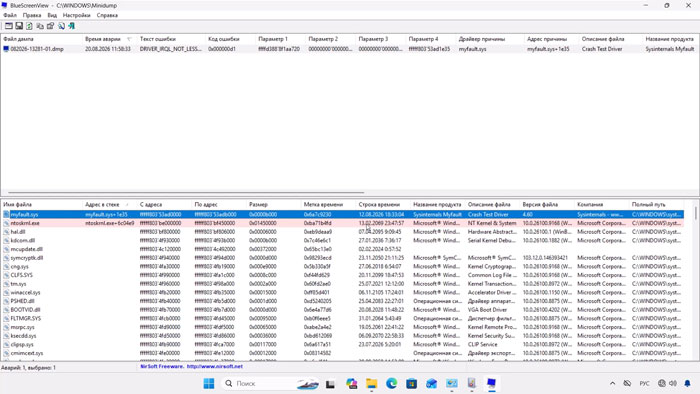Open the Правка menu
This screenshot has height=394, width=700.
(x=32, y=15)
